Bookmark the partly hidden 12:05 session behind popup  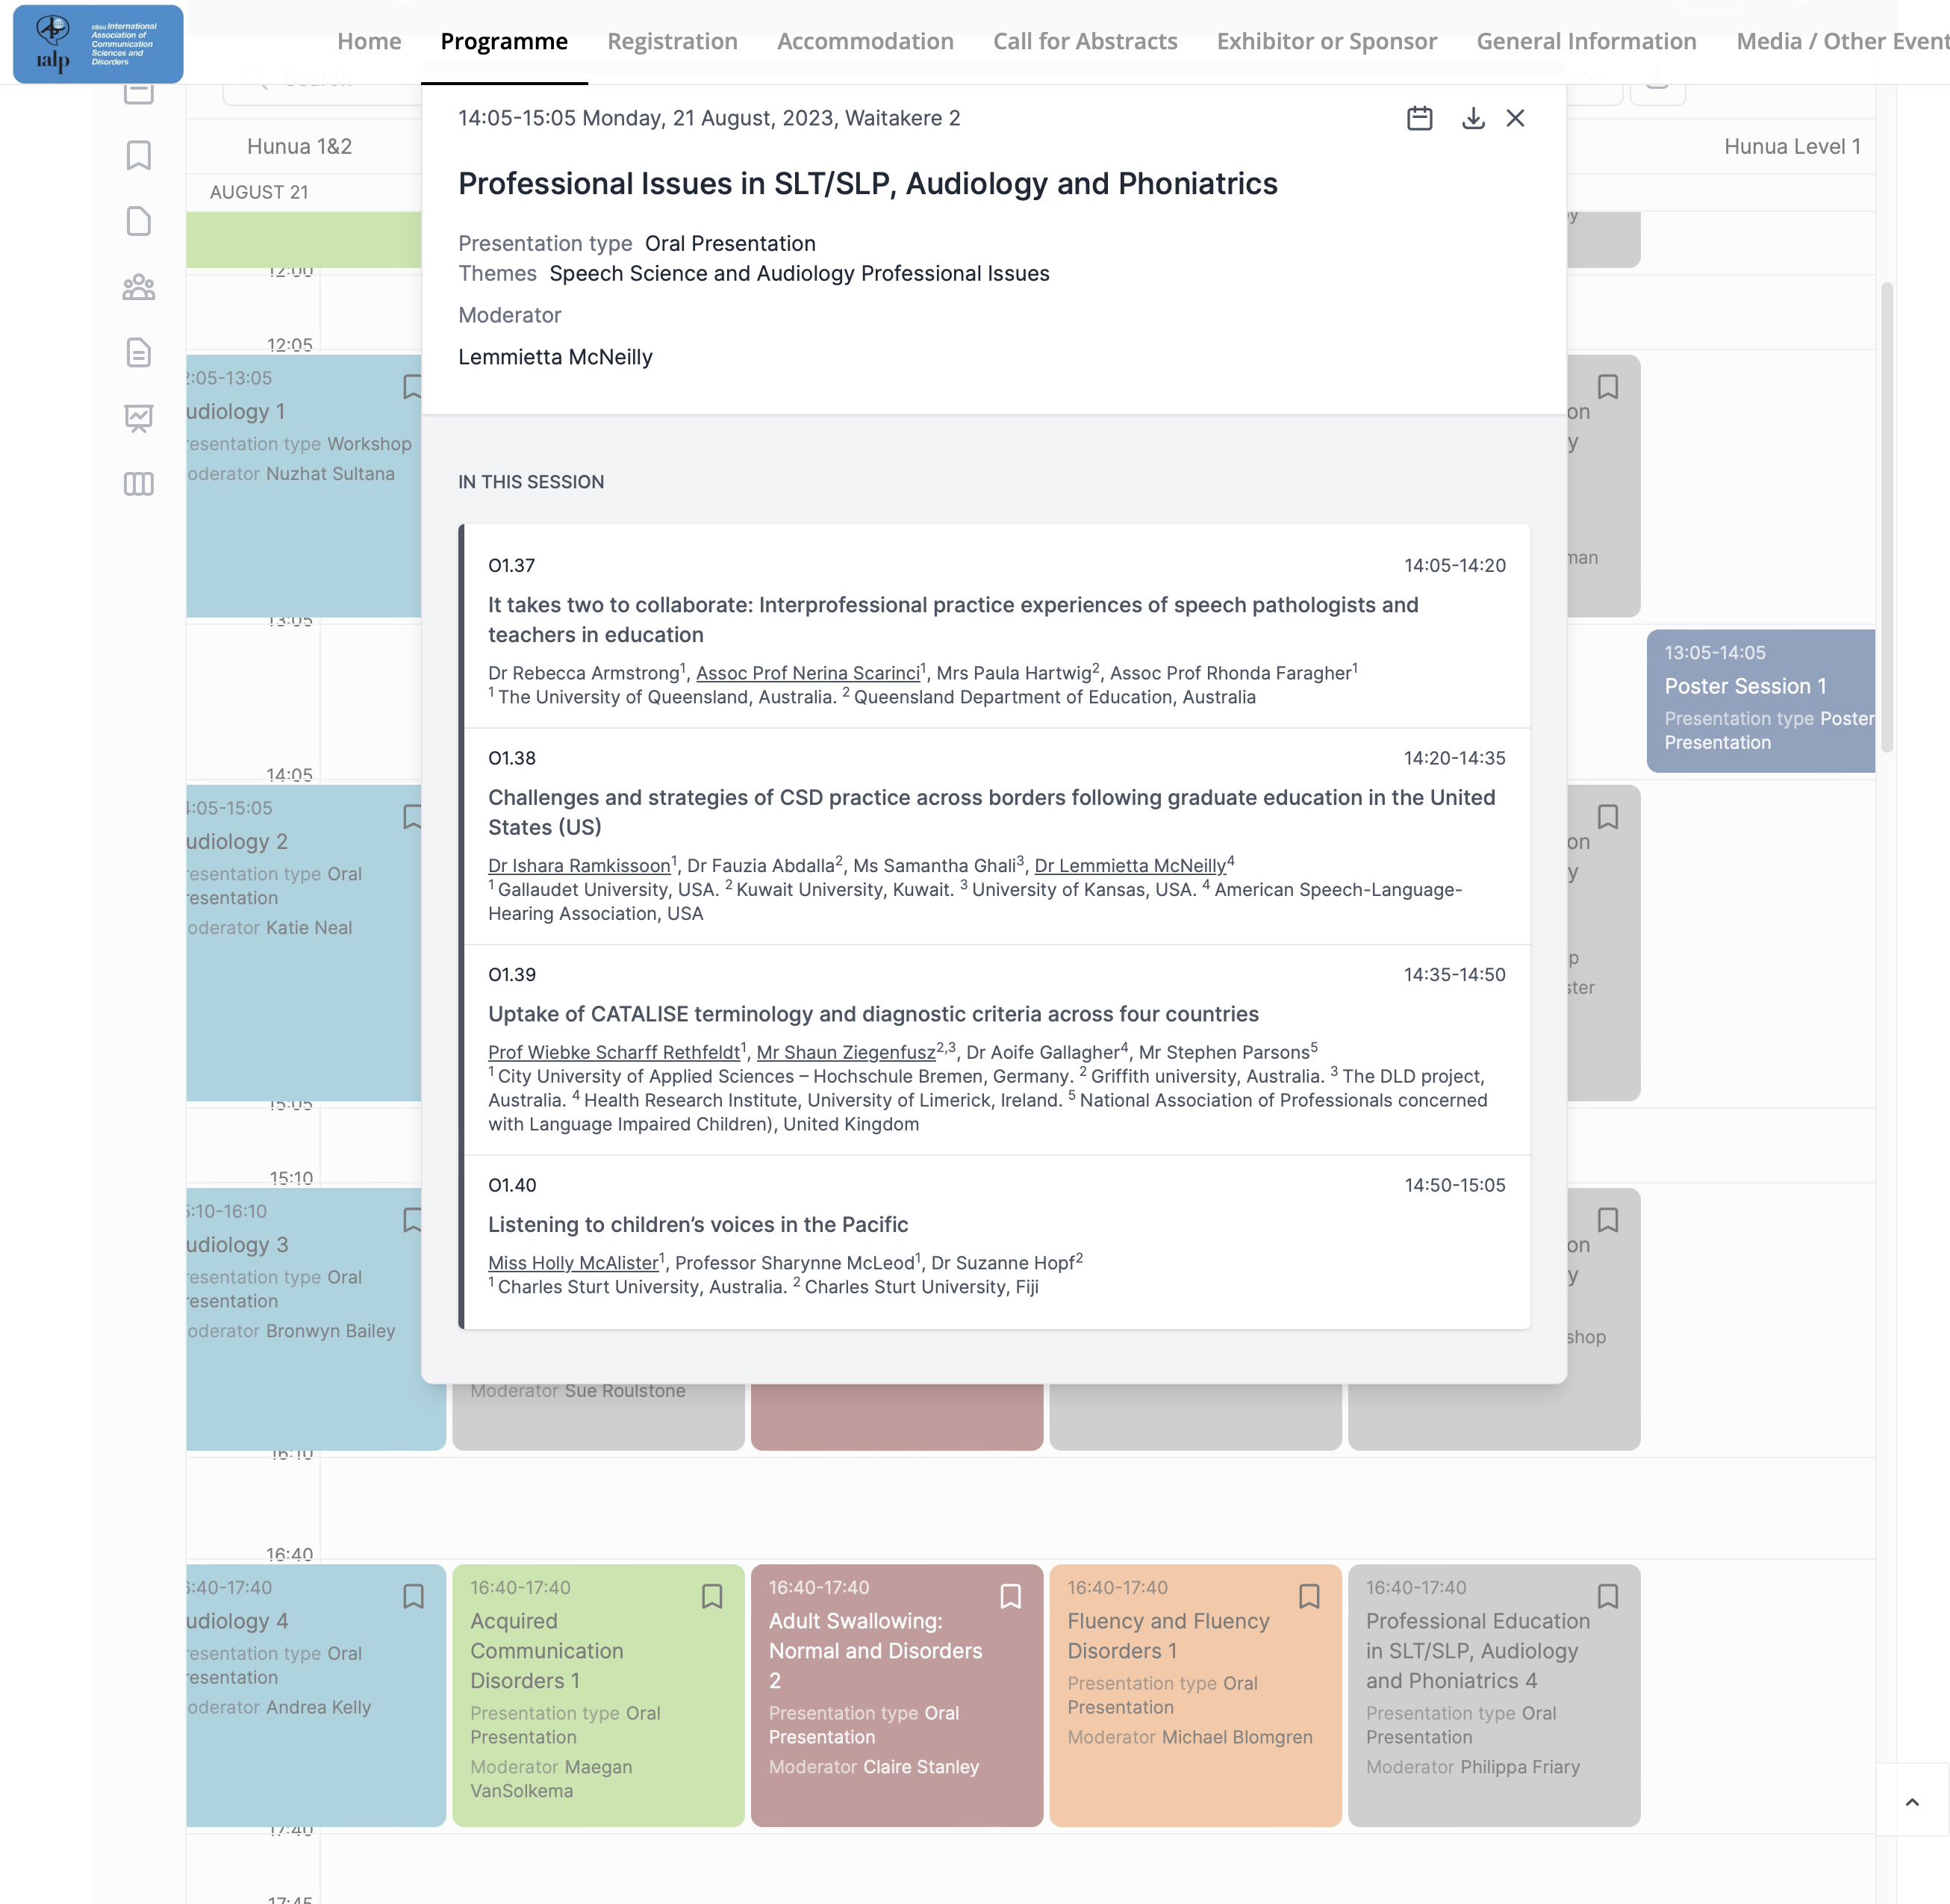click(1608, 387)
